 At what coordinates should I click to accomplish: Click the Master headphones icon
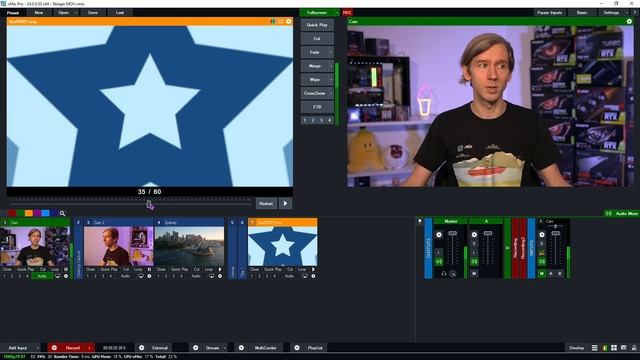(x=444, y=274)
